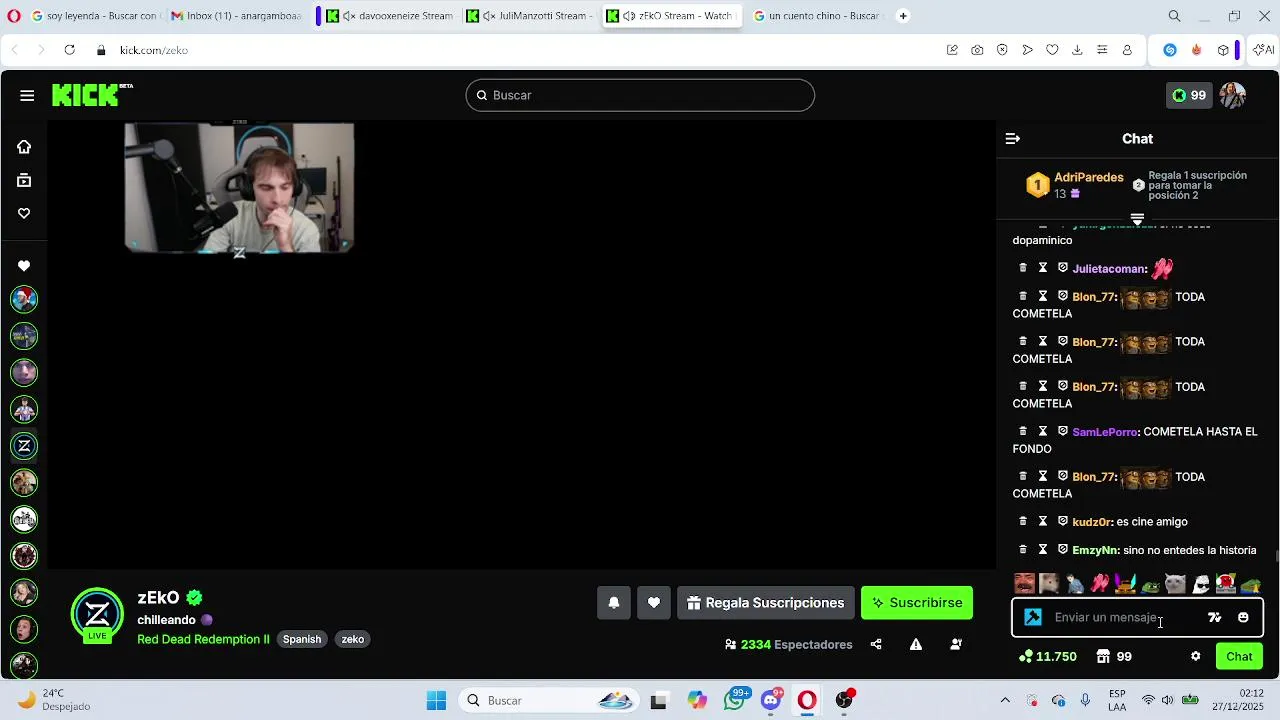This screenshot has height=720, width=1280.
Task: Open OBS Studio from the taskbar
Action: 844,700
